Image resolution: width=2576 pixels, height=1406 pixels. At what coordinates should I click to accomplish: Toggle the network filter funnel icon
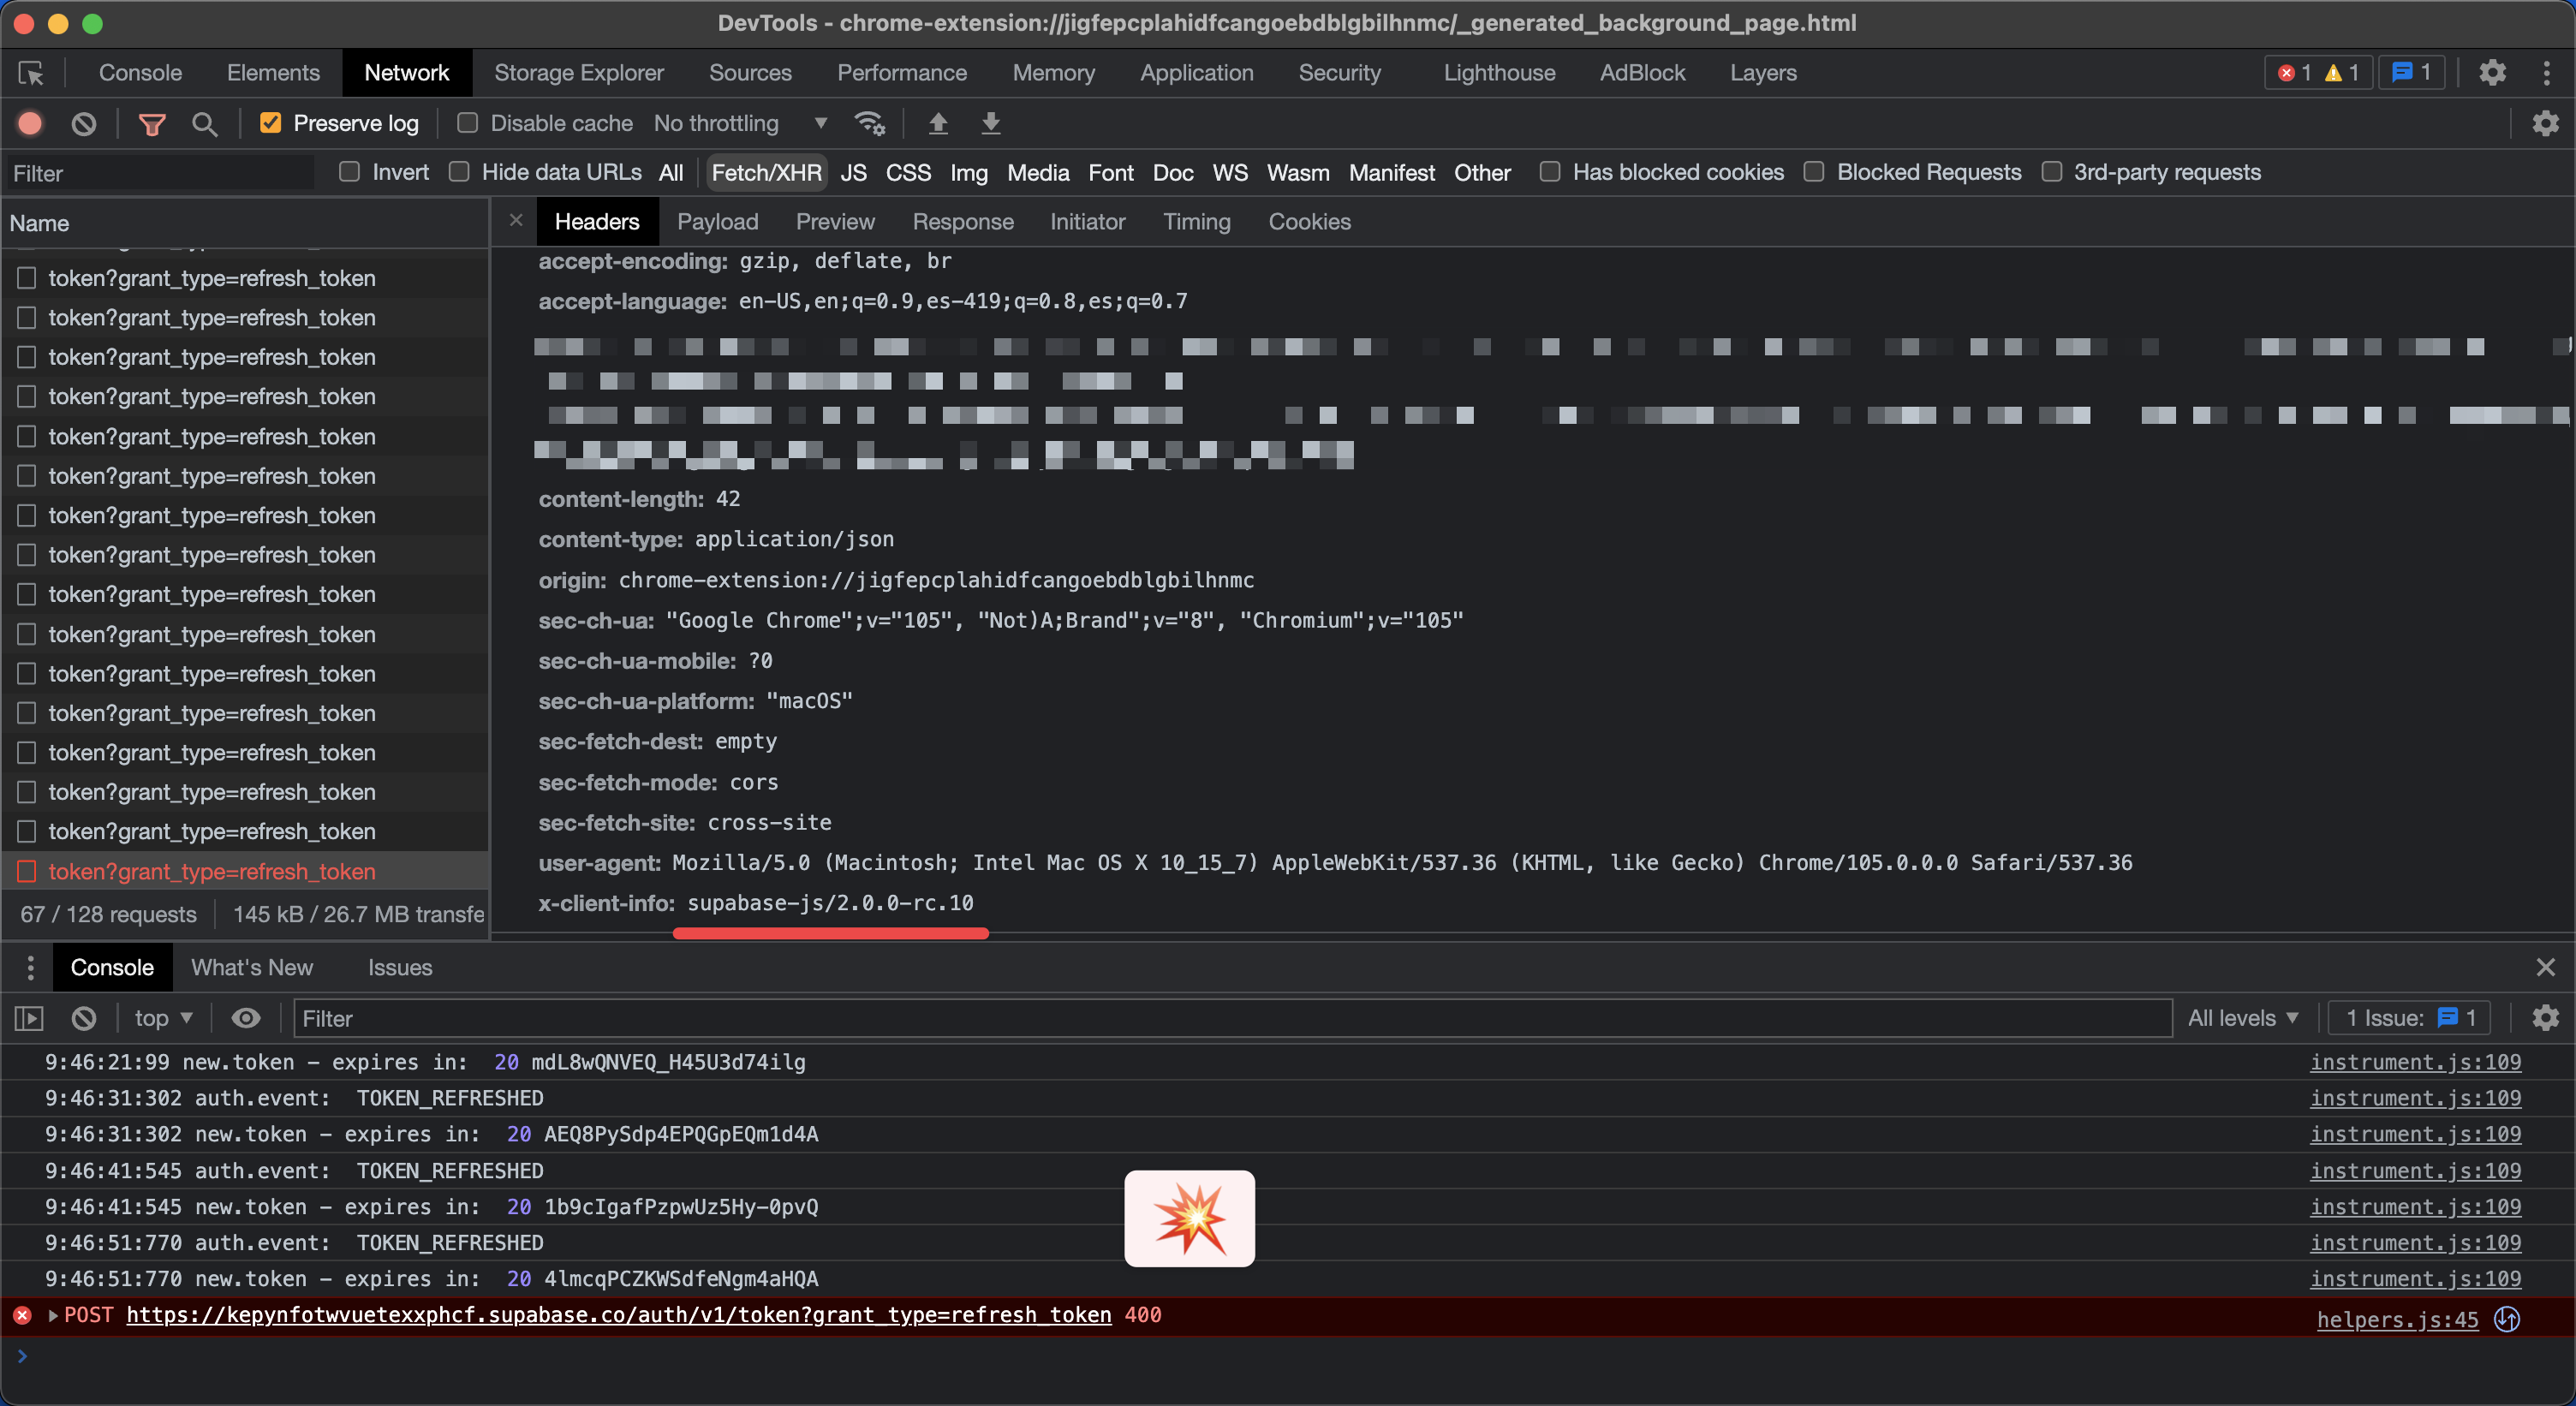coord(152,124)
